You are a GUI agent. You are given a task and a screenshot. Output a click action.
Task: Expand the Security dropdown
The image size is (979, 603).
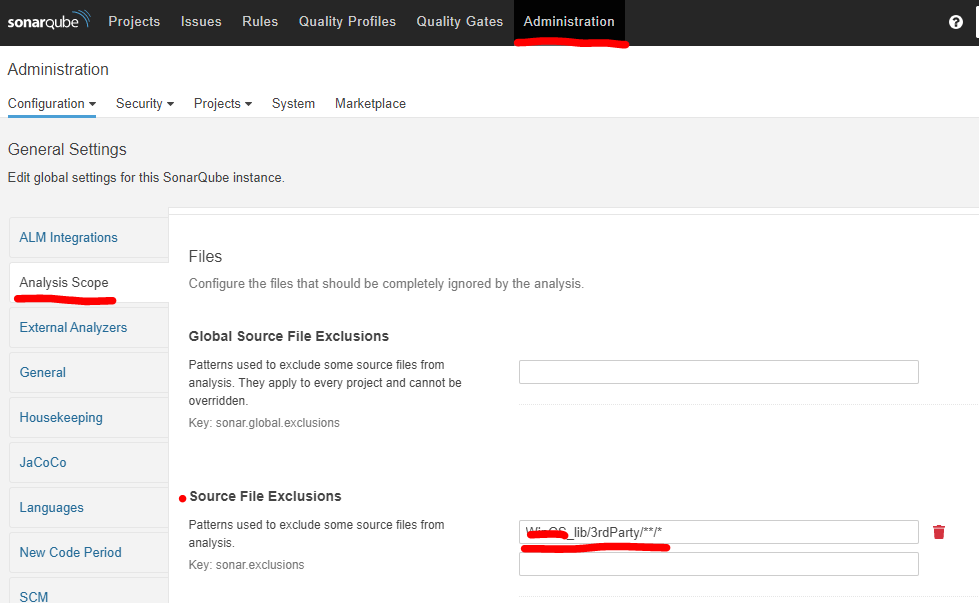click(x=145, y=104)
